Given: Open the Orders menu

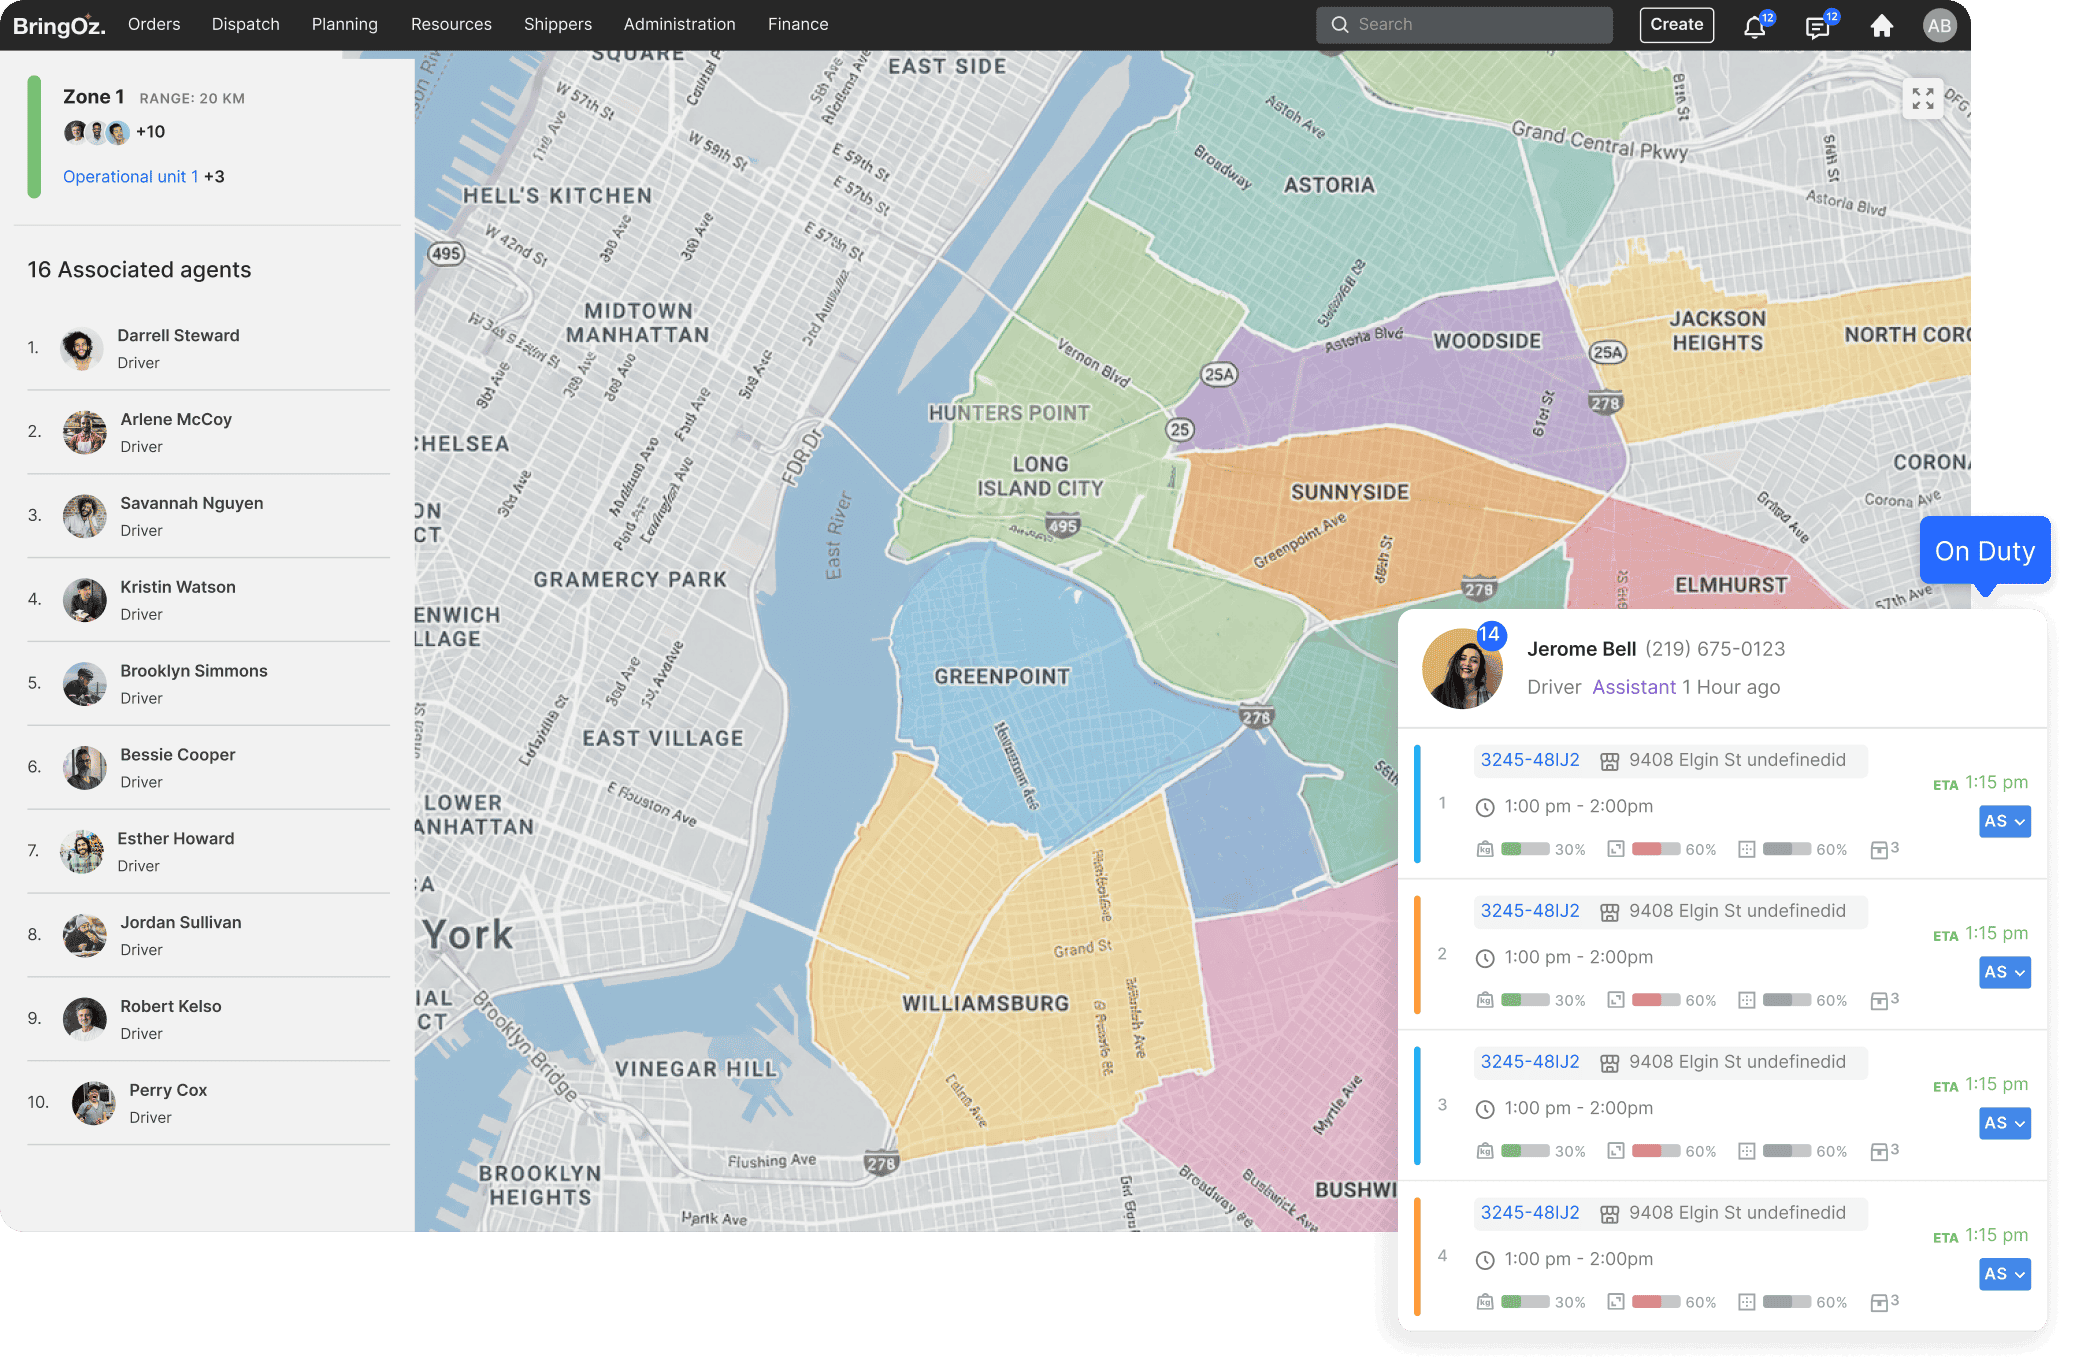Looking at the screenshot, I should 154,24.
